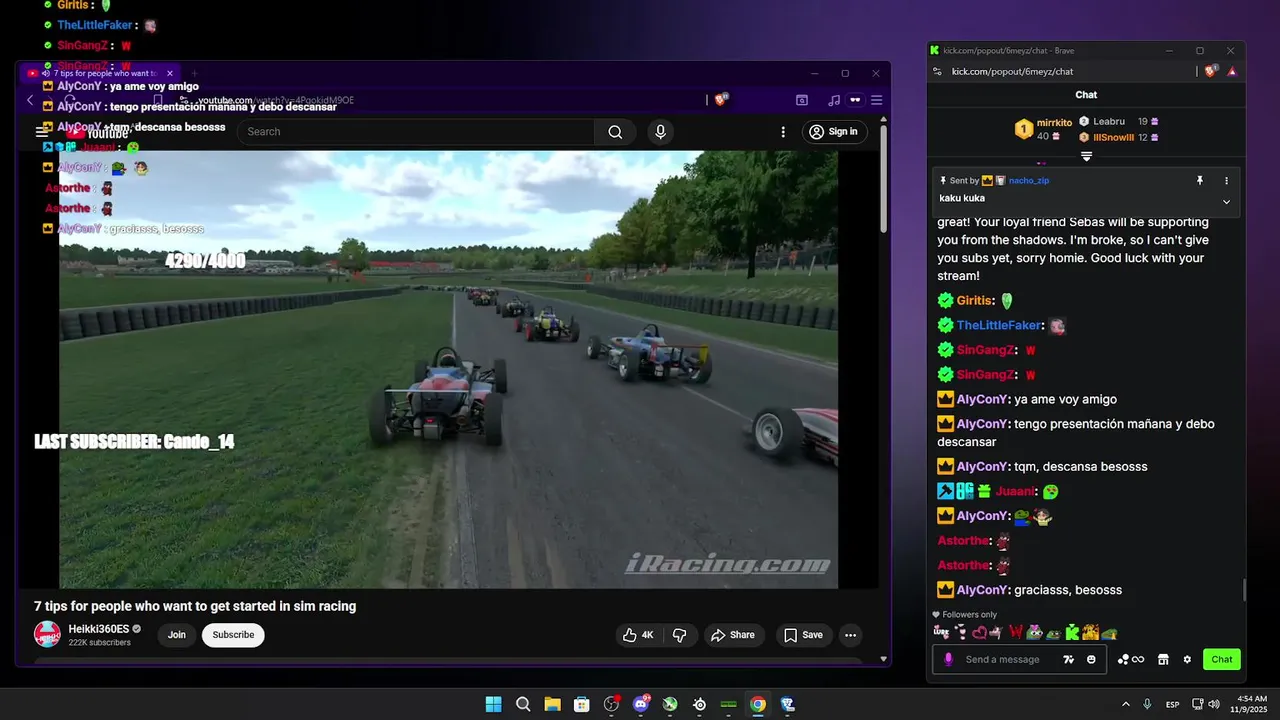Viewport: 1280px width, 720px height.
Task: Show hidden system tray icons
Action: (1126, 704)
